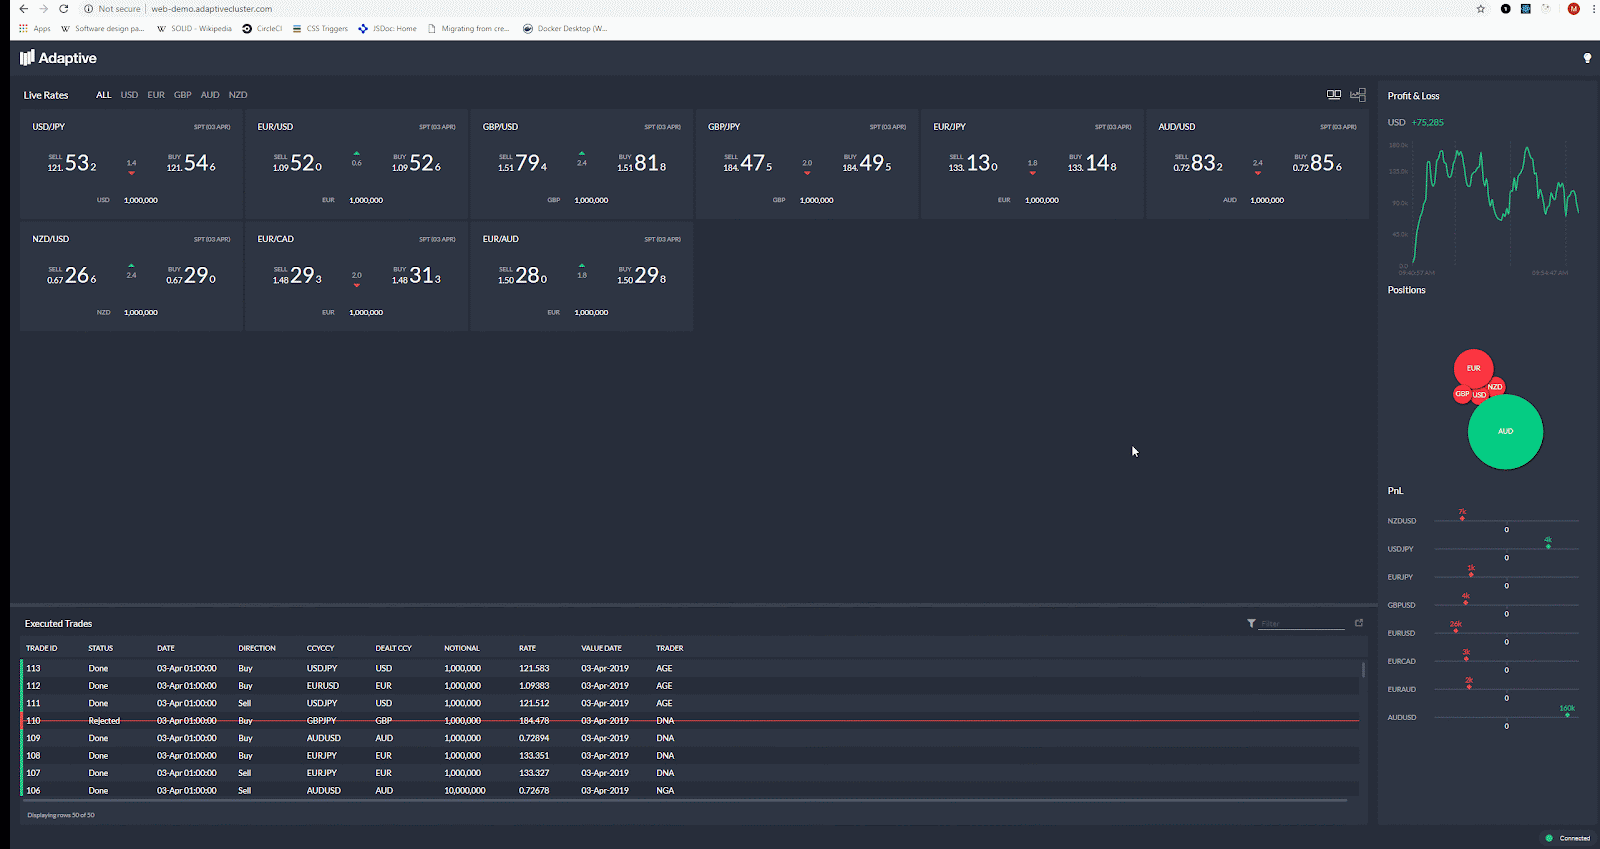This screenshot has height=849, width=1600.
Task: Open the SOLID - Wikipedia bookmark
Action: pos(194,29)
